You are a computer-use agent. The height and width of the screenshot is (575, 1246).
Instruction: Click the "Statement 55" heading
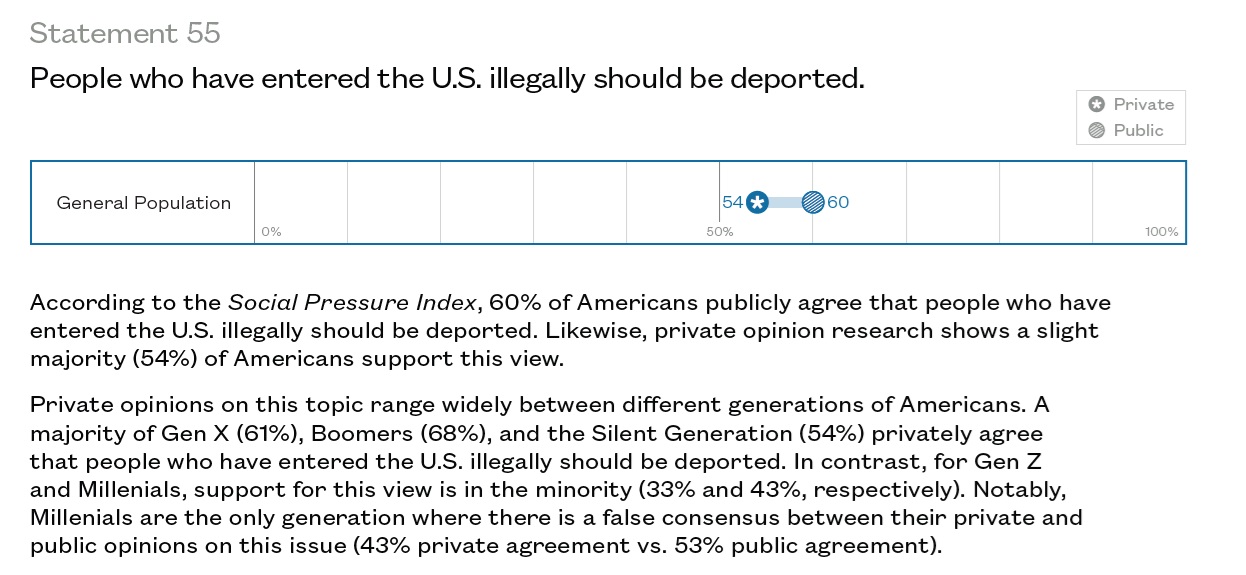point(125,34)
